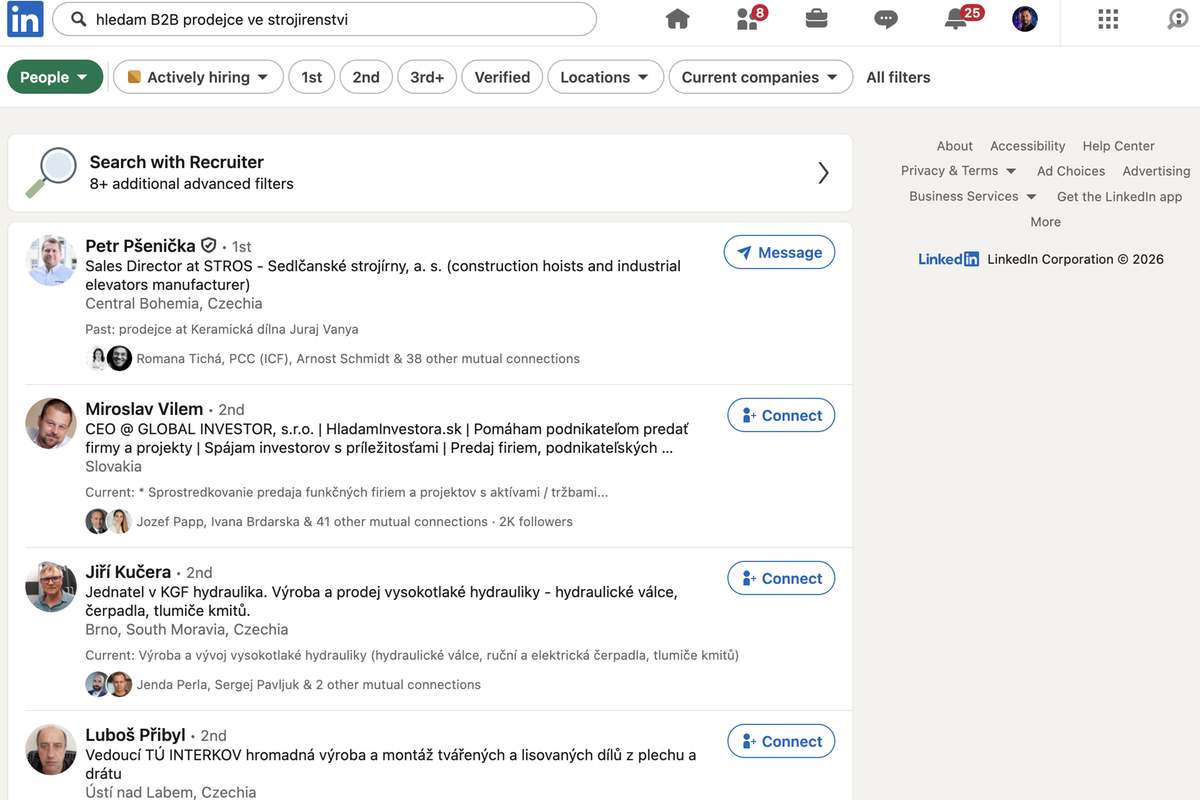Viewport: 1200px width, 800px height.
Task: Click the LinkedIn logo in top bar
Action: [x=25, y=19]
